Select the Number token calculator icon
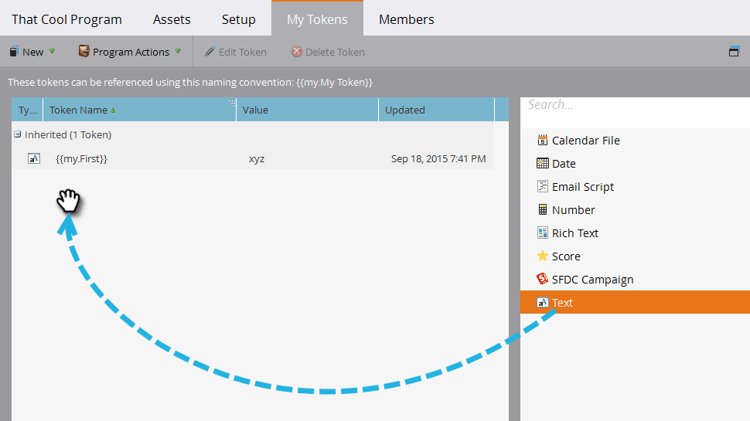750x421 pixels. [542, 210]
